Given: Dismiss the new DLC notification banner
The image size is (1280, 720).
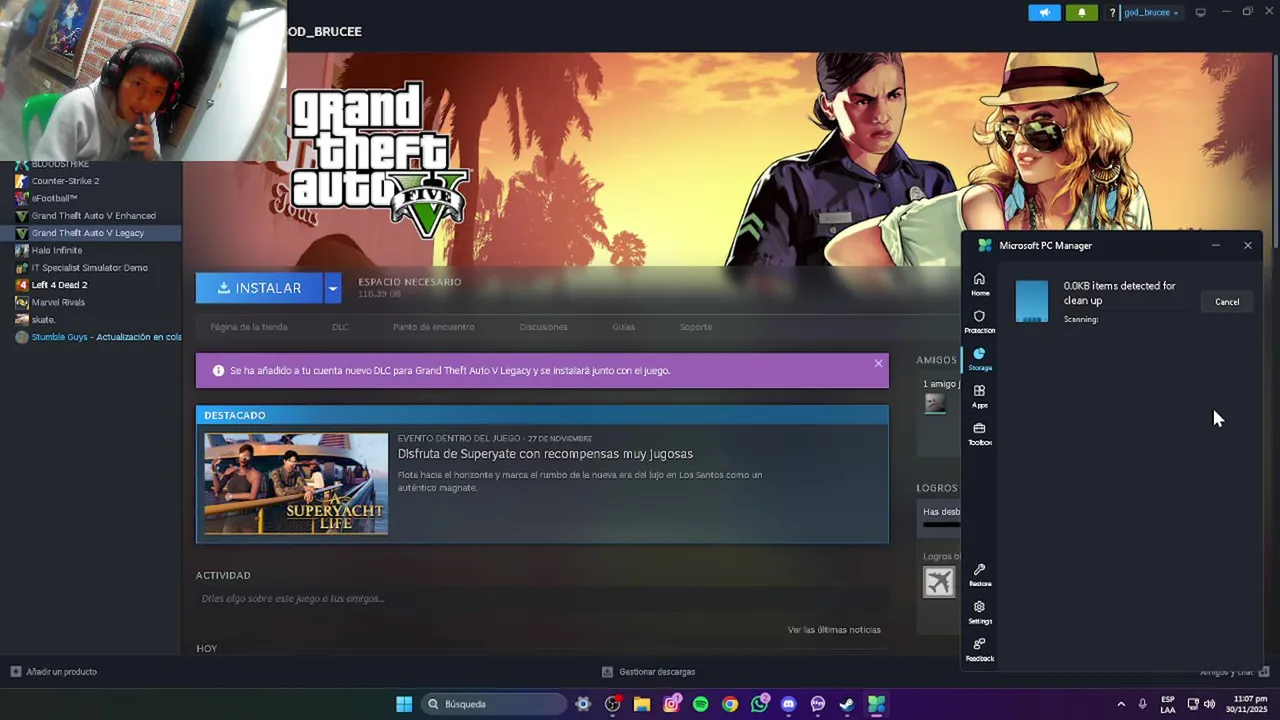Looking at the screenshot, I should [878, 363].
